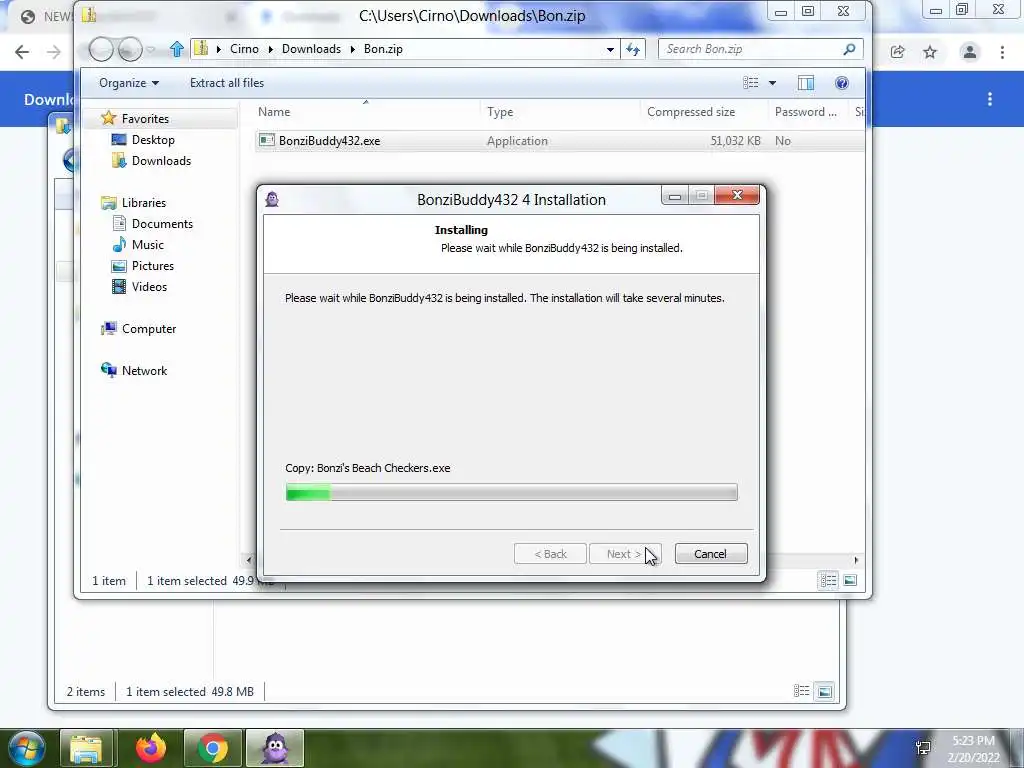The width and height of the screenshot is (1024, 768).
Task: Switch to large icons view in Bon.zip status bar
Action: point(850,580)
